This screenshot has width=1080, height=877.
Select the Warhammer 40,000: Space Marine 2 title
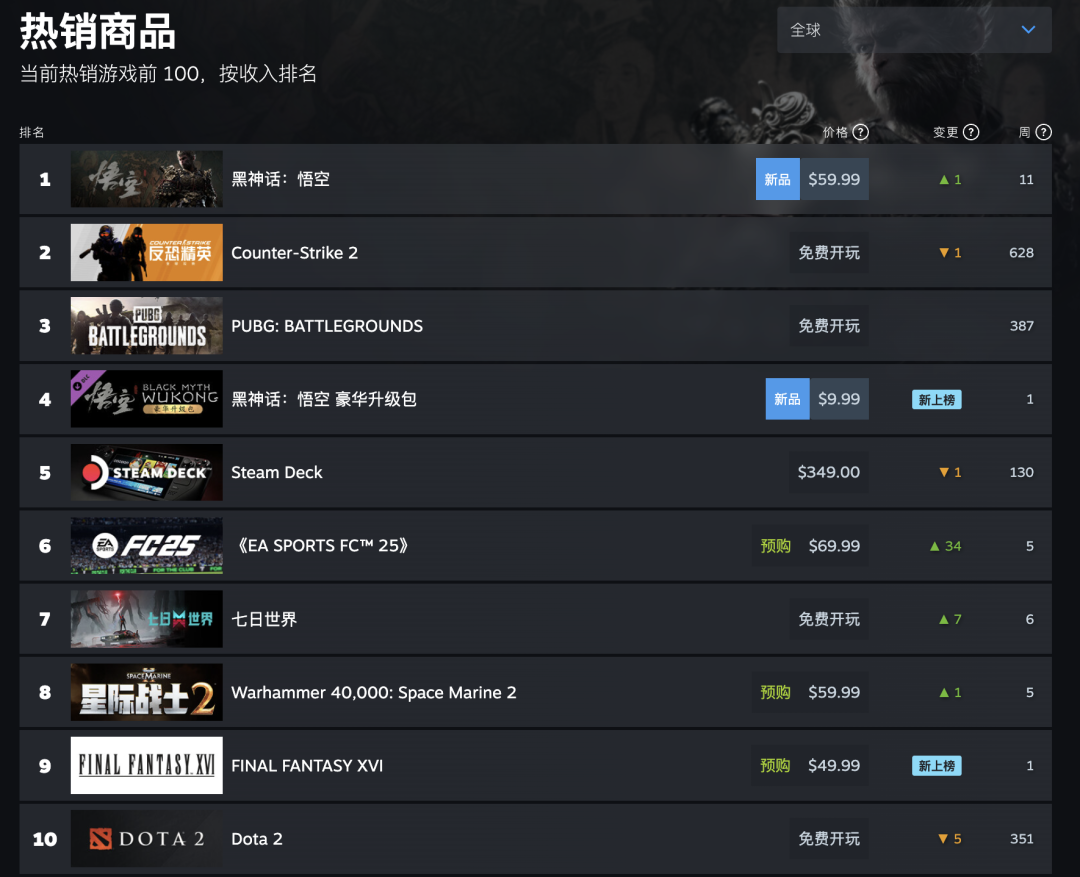point(373,692)
